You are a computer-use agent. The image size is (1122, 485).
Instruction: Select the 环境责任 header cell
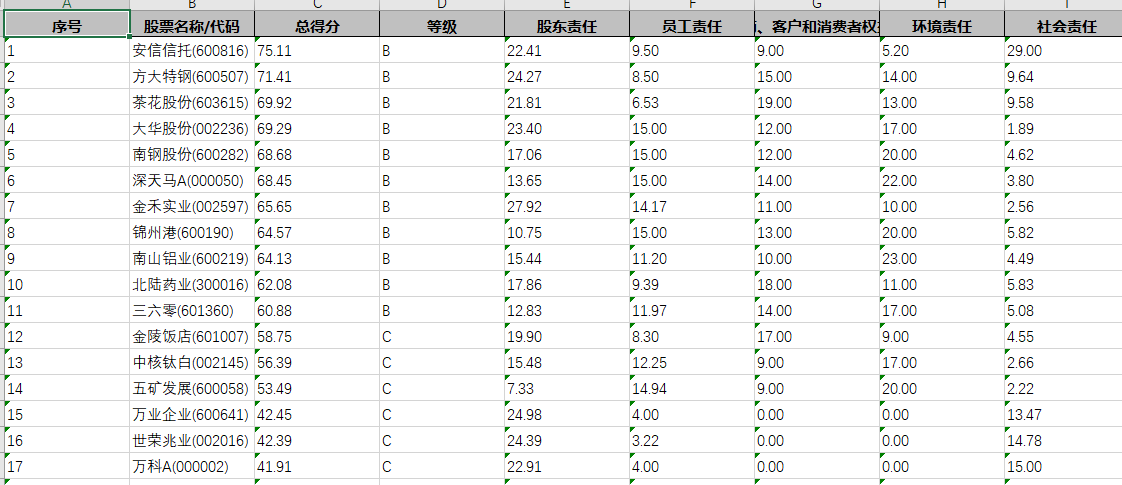tap(942, 24)
